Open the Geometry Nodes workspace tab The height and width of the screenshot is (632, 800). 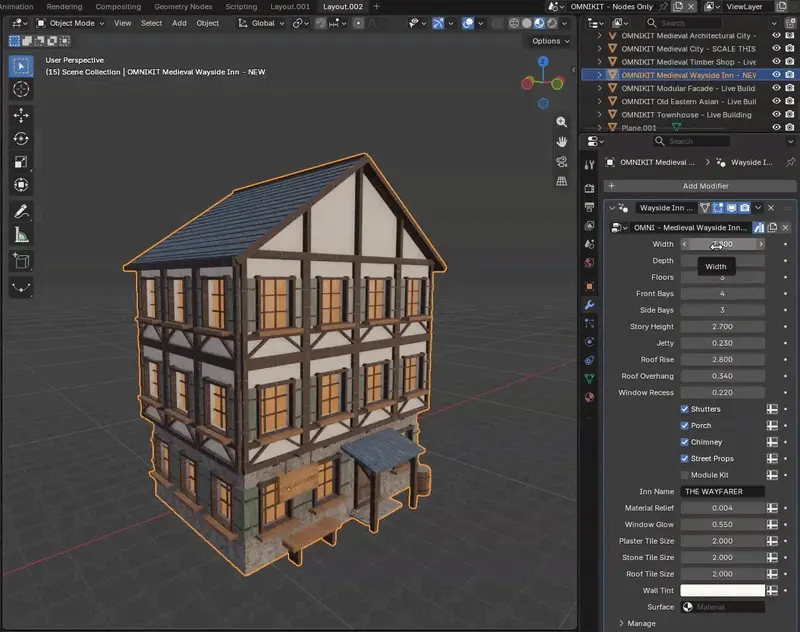tap(183, 7)
